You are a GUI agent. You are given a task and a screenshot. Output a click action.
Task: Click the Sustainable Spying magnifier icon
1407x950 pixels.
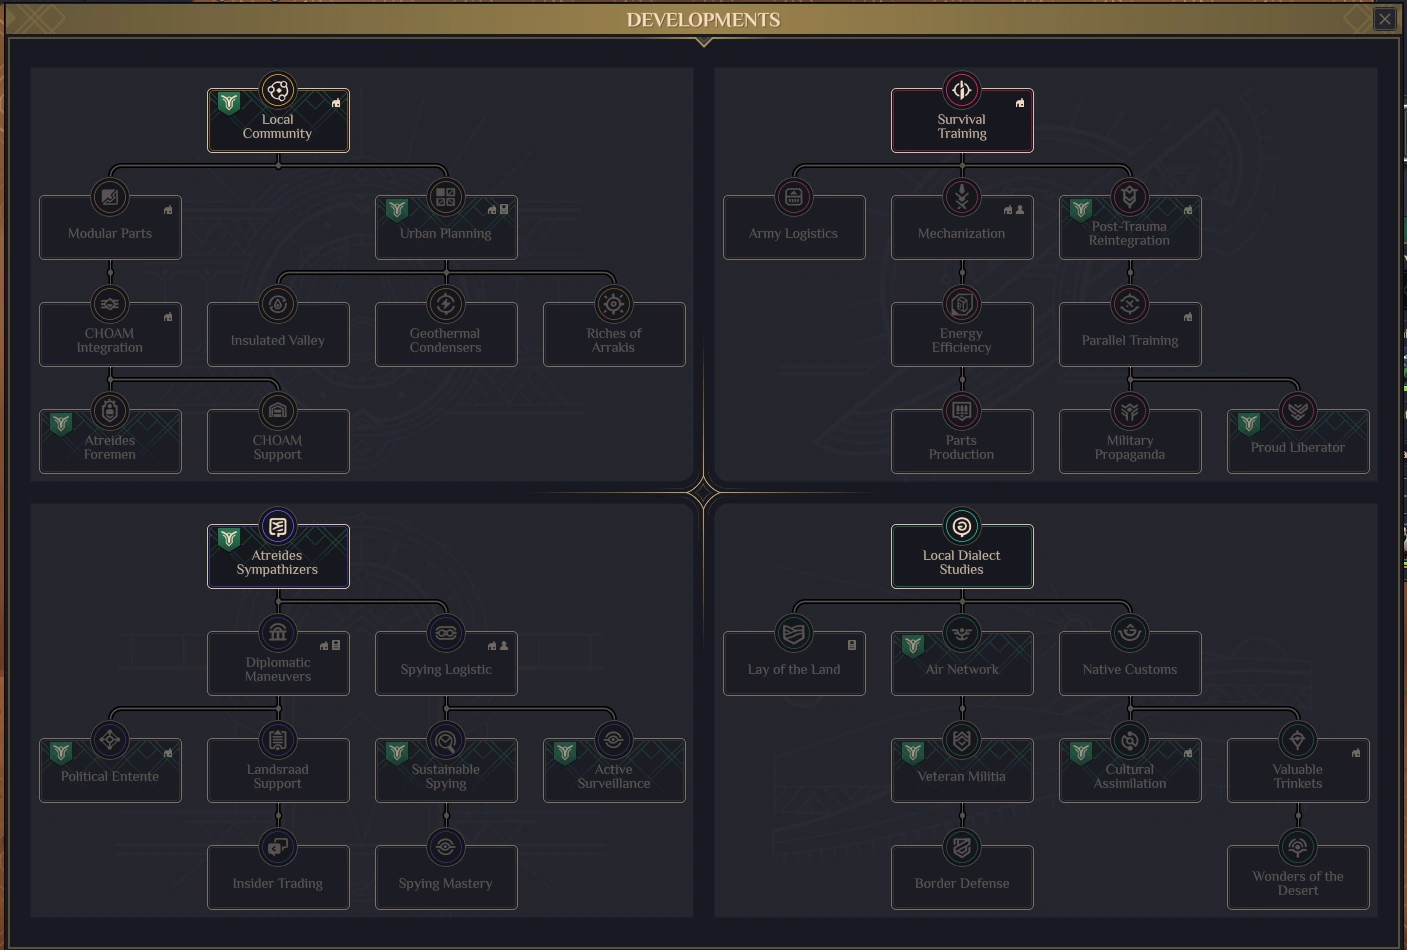click(446, 740)
